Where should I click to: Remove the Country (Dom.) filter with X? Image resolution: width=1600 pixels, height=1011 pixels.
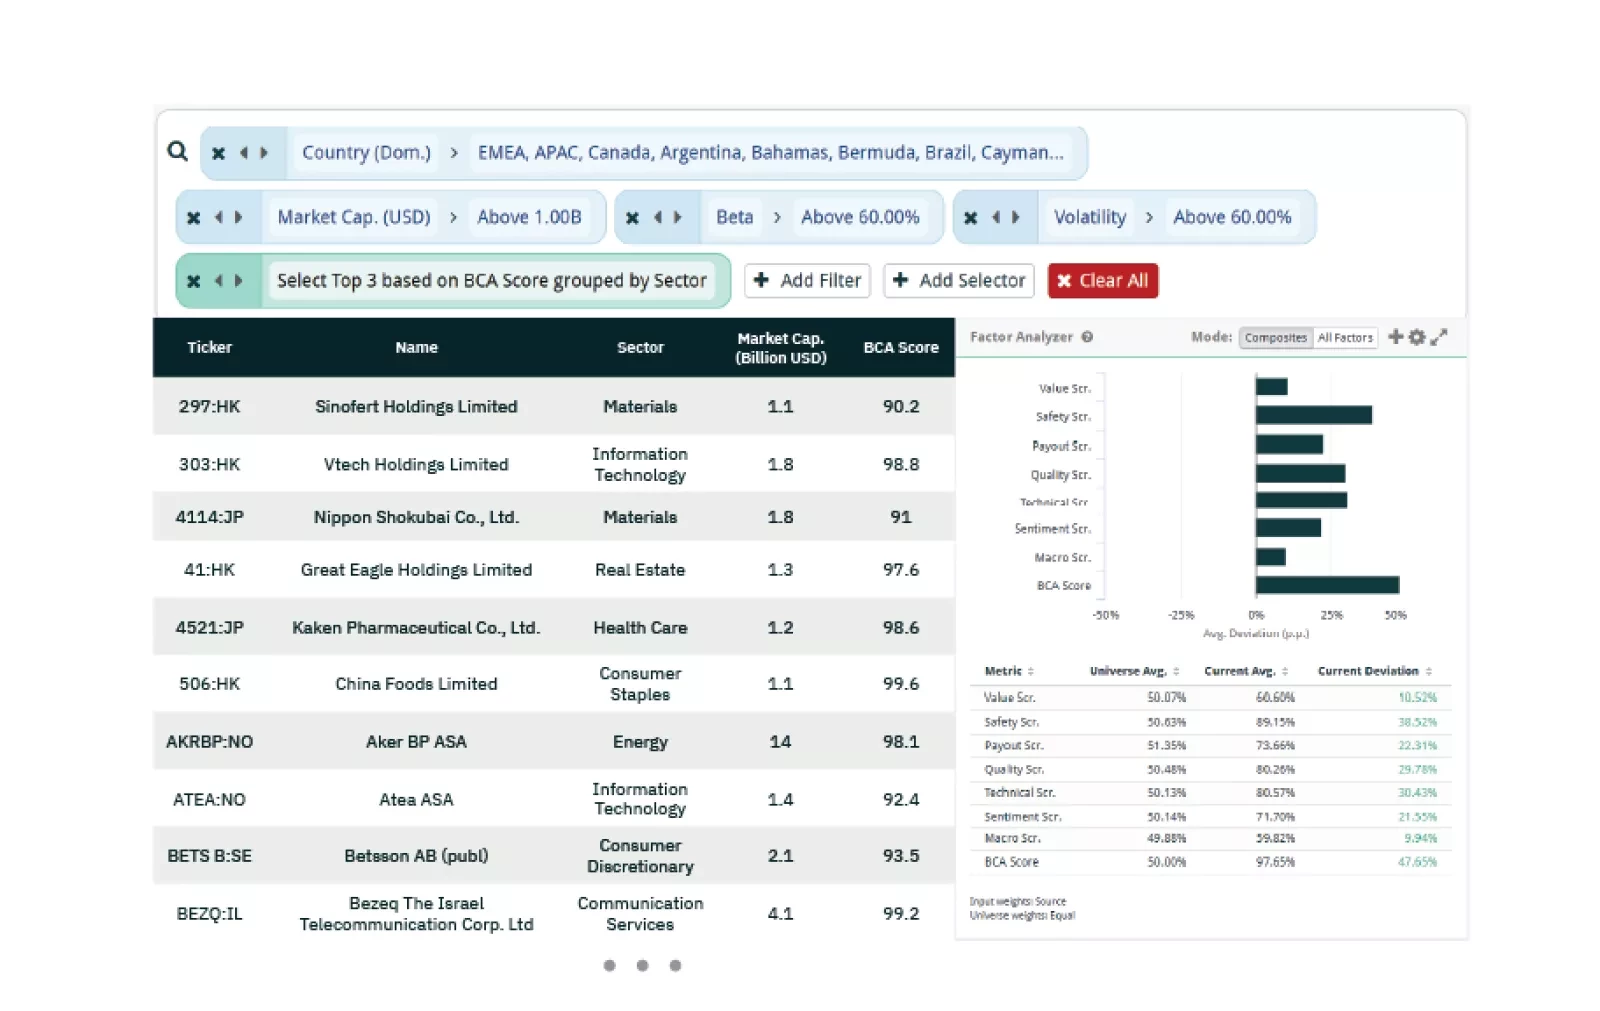pyautogui.click(x=218, y=153)
